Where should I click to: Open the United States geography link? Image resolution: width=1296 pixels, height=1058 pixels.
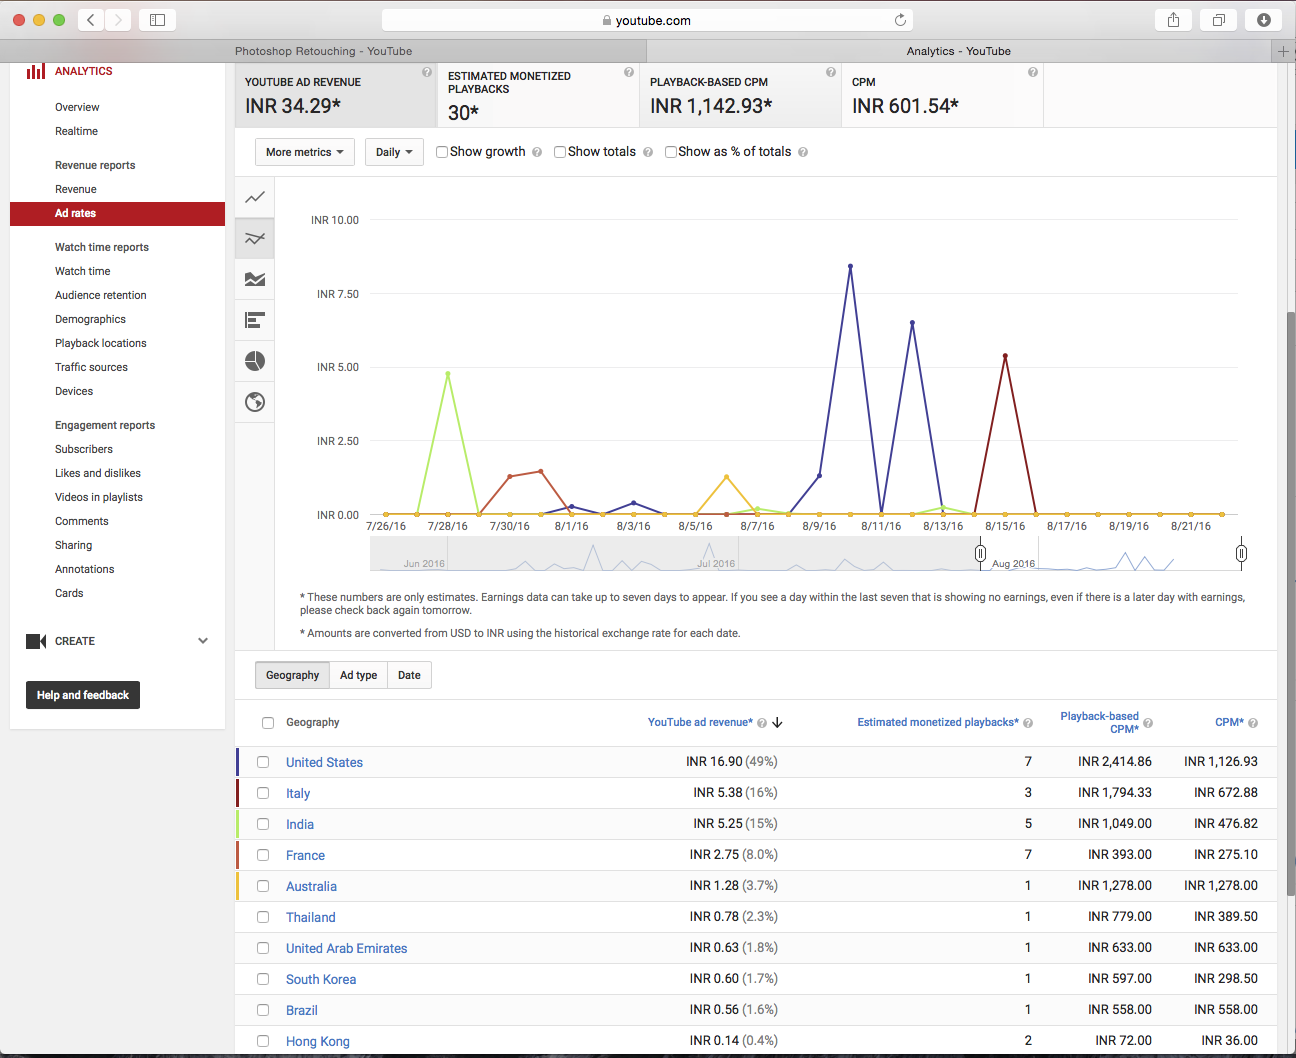pyautogui.click(x=324, y=762)
